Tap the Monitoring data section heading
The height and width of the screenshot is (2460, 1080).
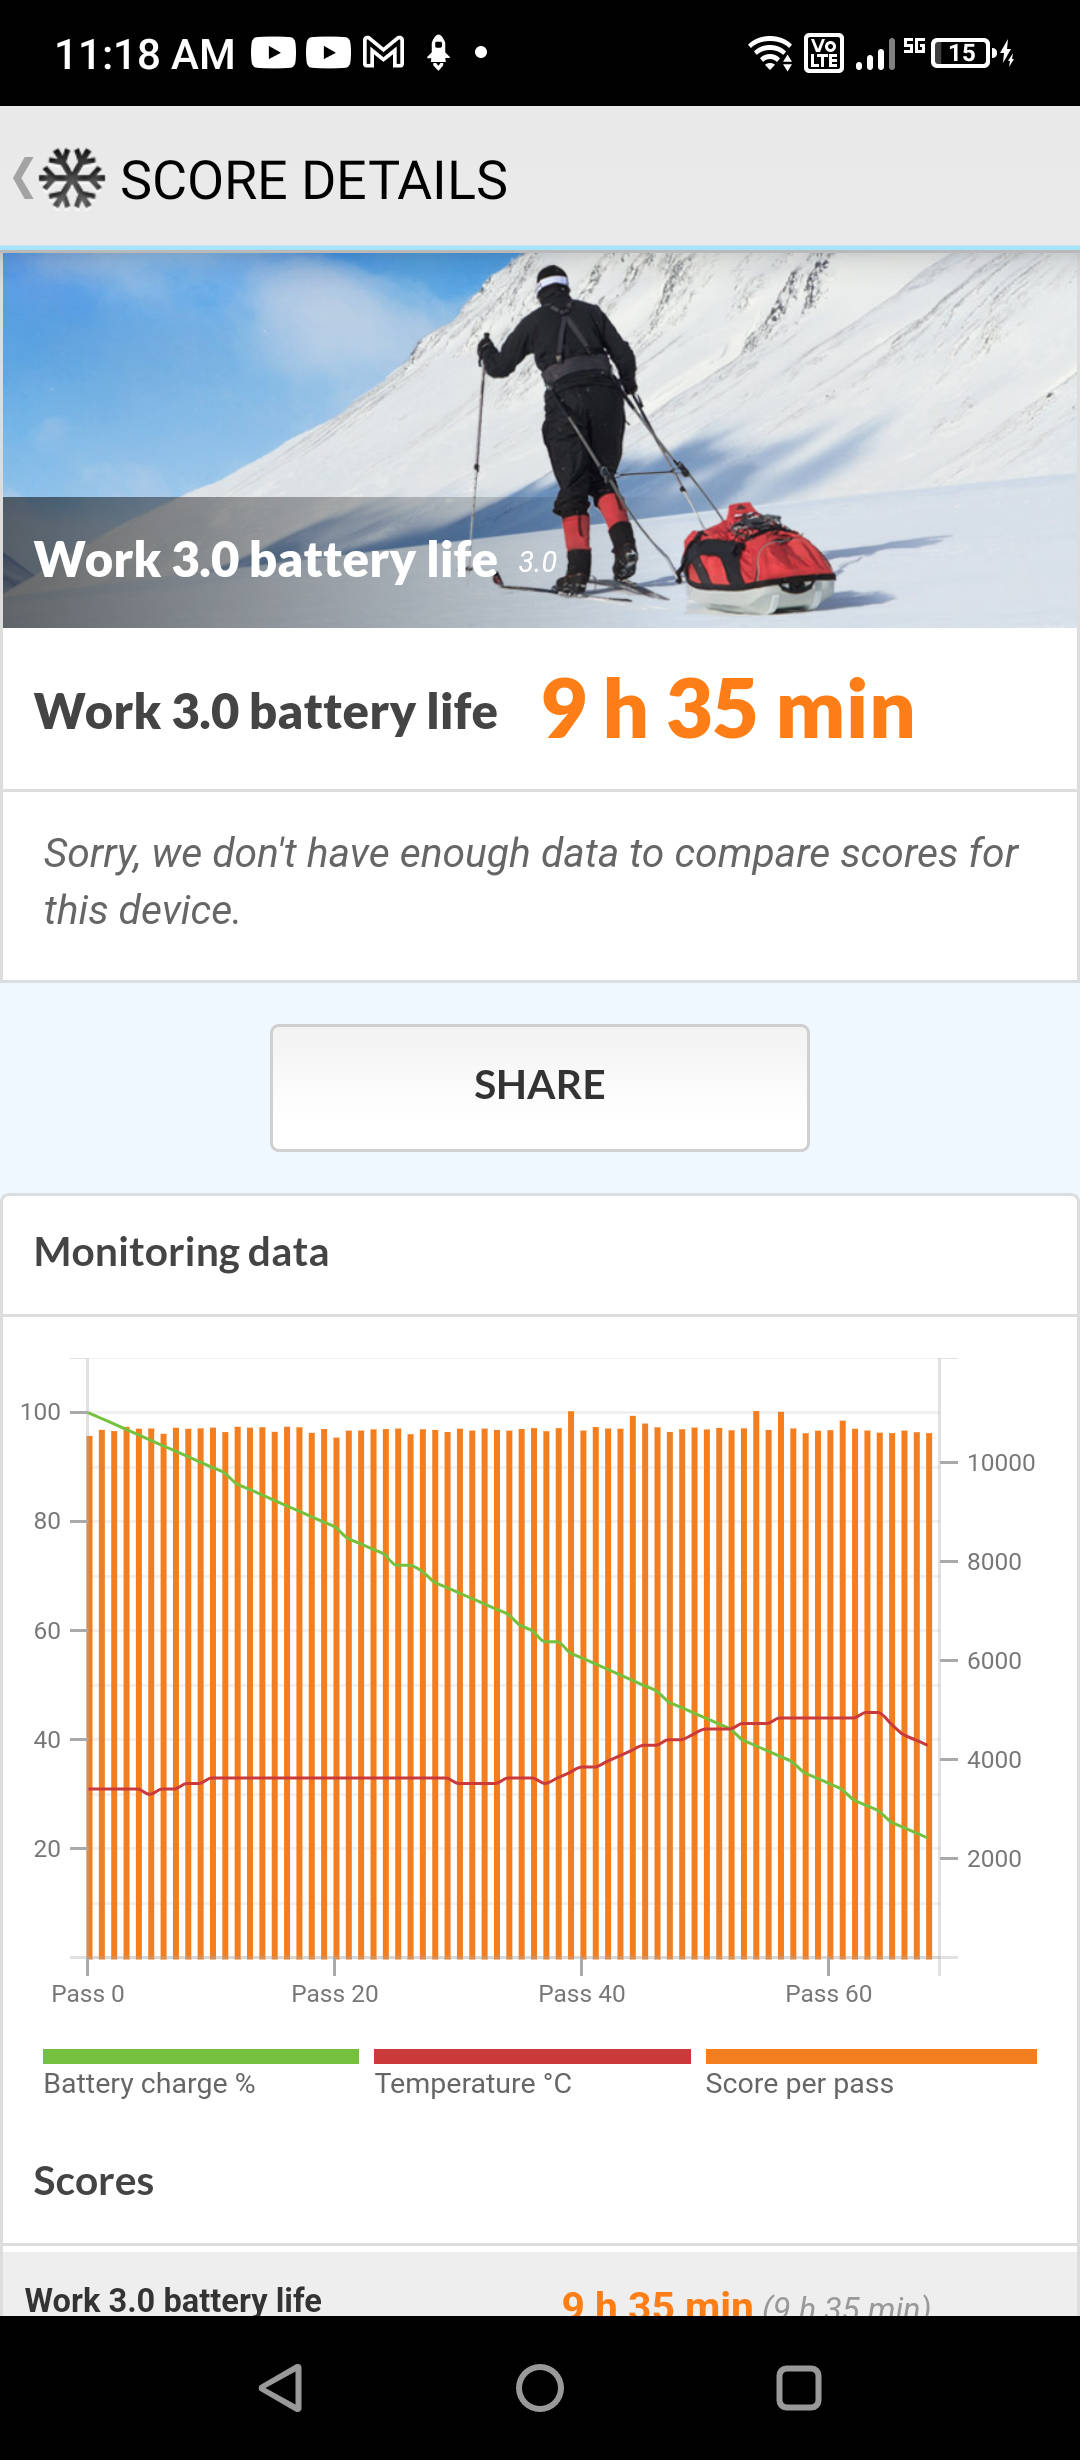(x=182, y=1252)
